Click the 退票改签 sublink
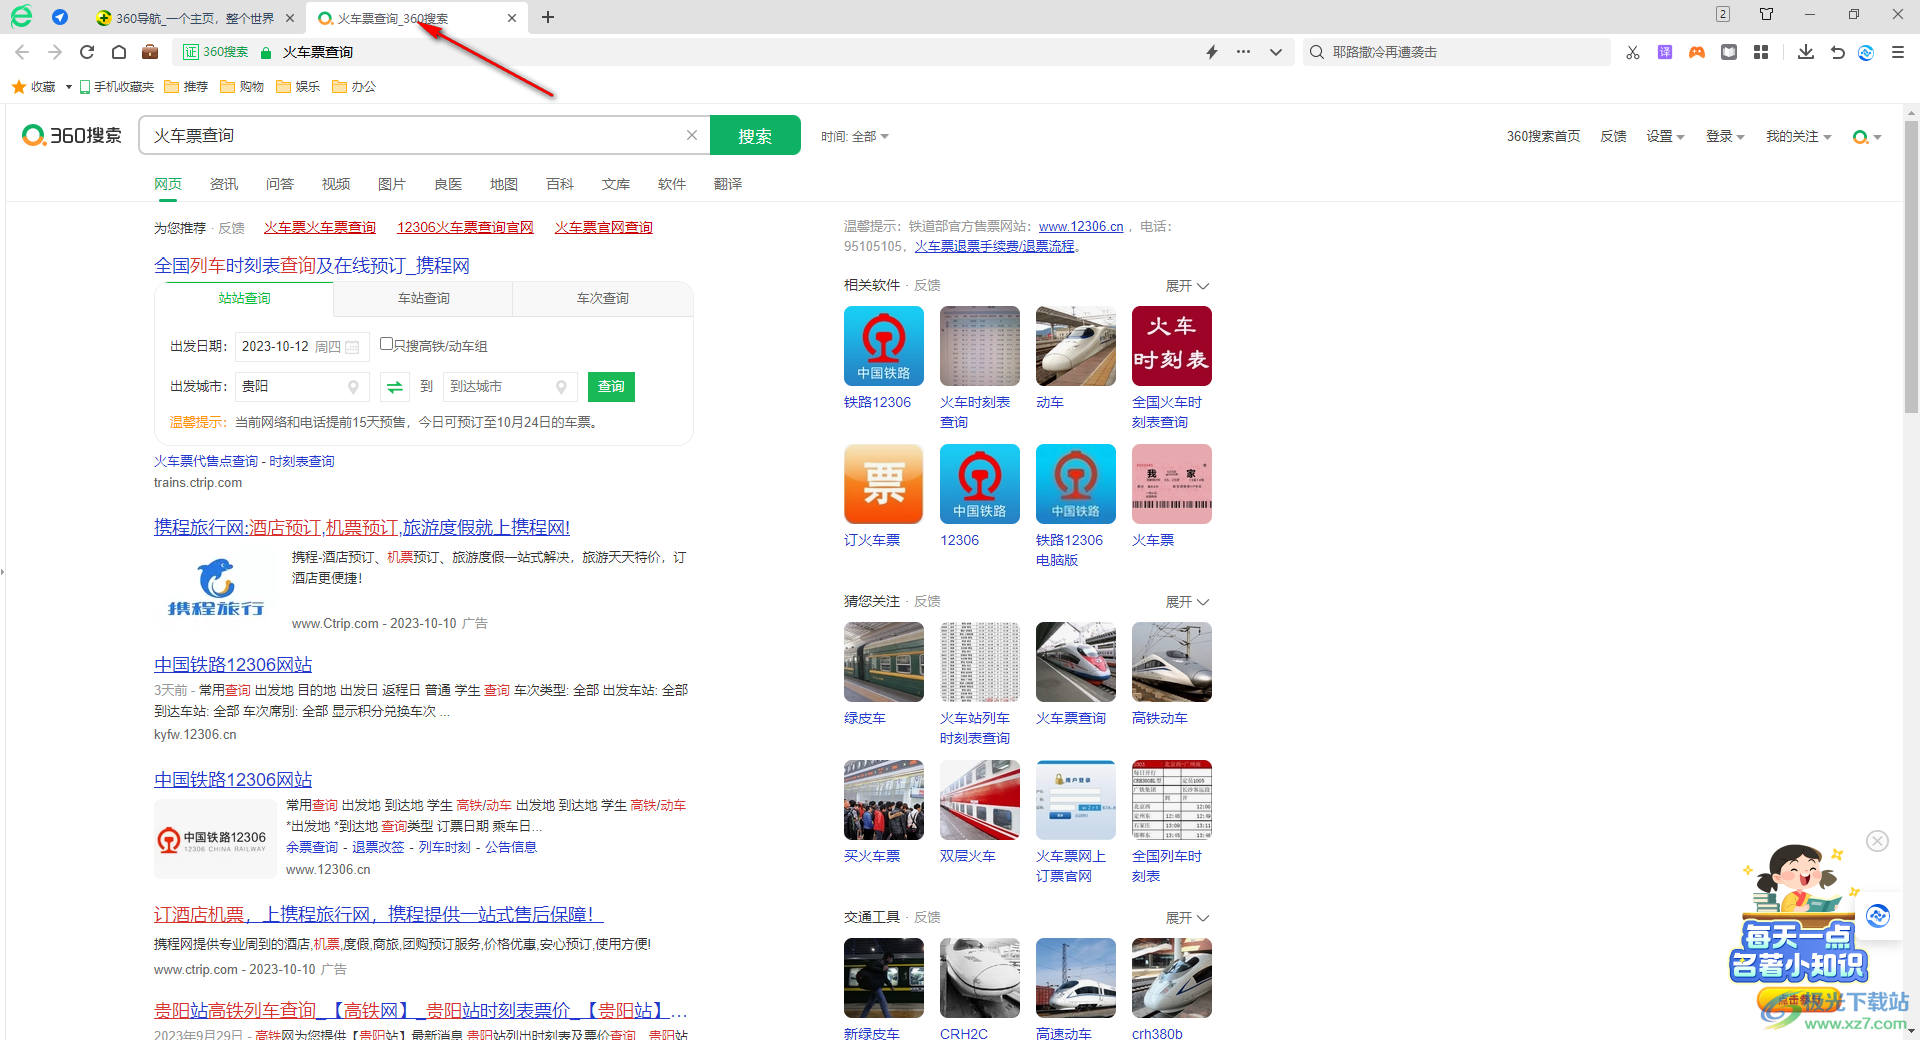Image resolution: width=1920 pixels, height=1040 pixels. [x=378, y=847]
